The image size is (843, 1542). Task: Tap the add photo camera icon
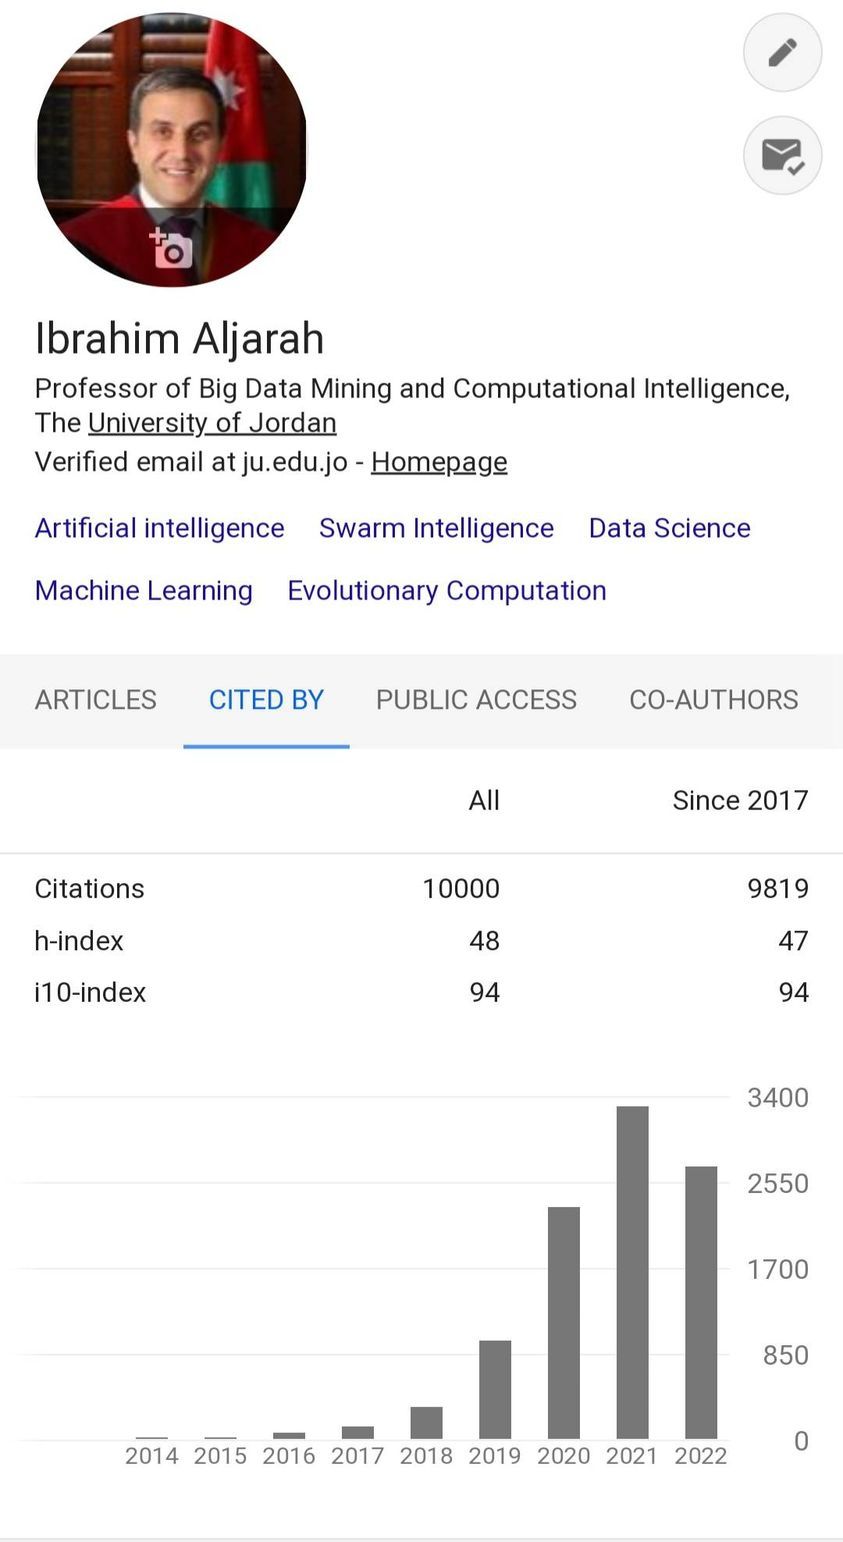point(171,248)
